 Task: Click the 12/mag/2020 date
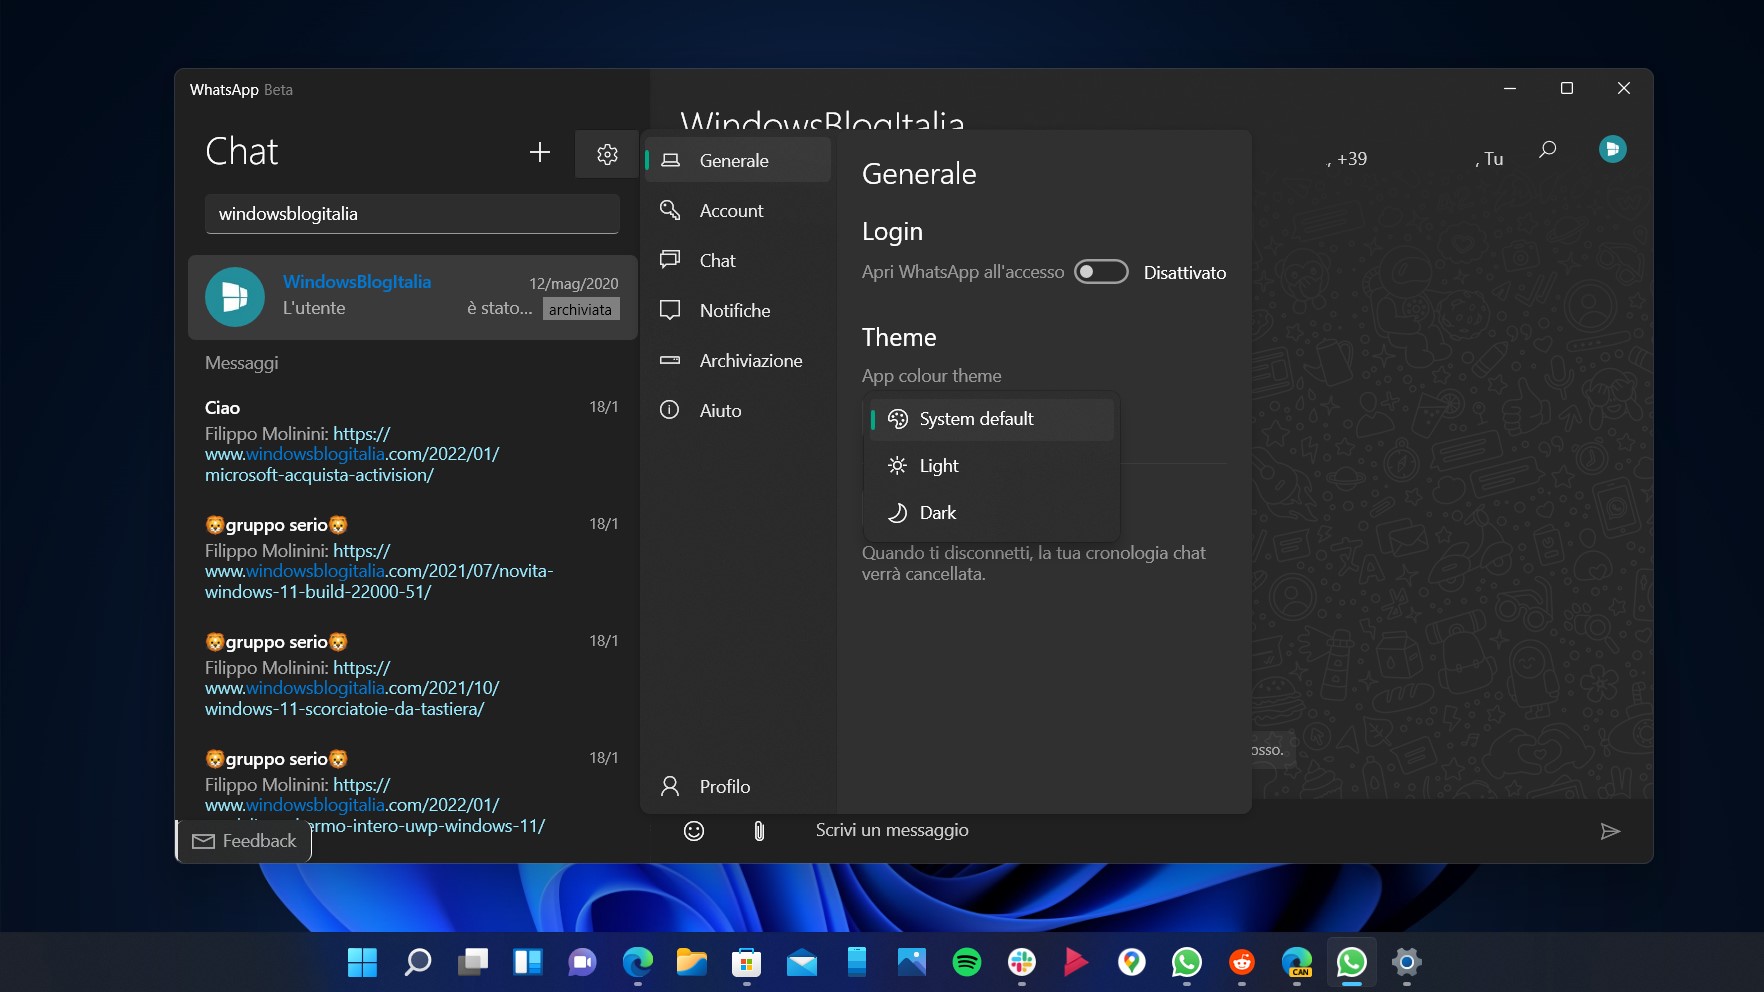[x=574, y=284]
